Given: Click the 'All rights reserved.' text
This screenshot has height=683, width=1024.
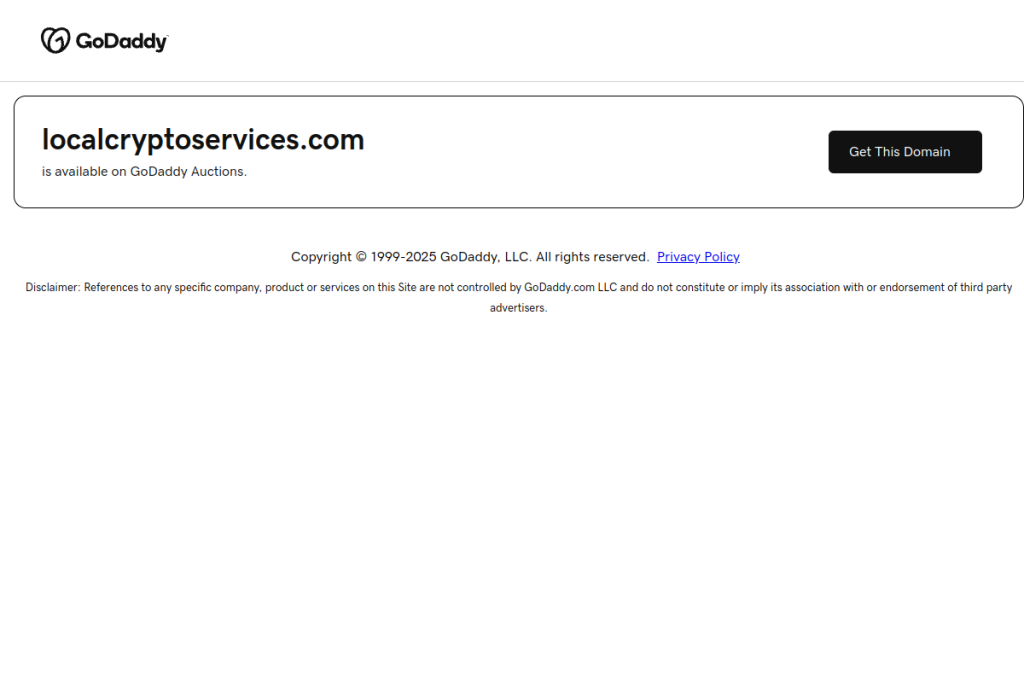Looking at the screenshot, I should tap(592, 257).
